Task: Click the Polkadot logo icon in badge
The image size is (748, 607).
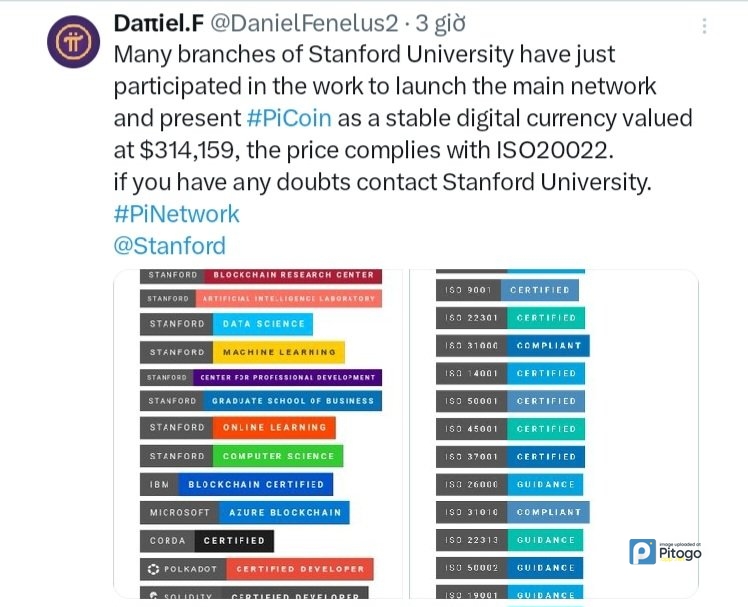Action: point(153,569)
